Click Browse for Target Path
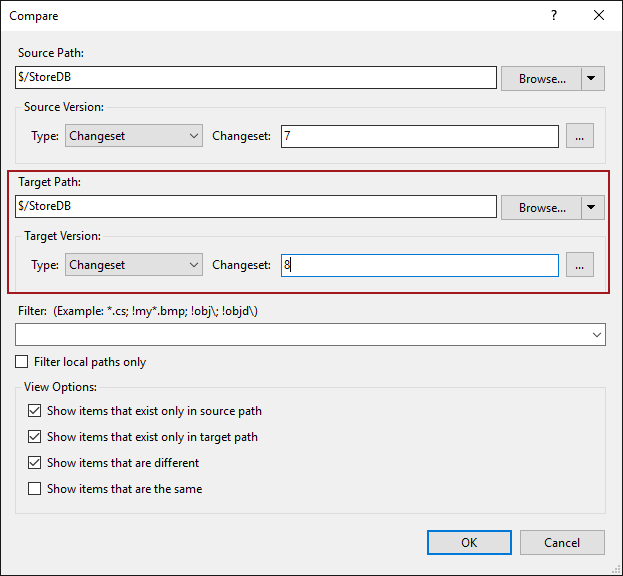 pyautogui.click(x=542, y=208)
